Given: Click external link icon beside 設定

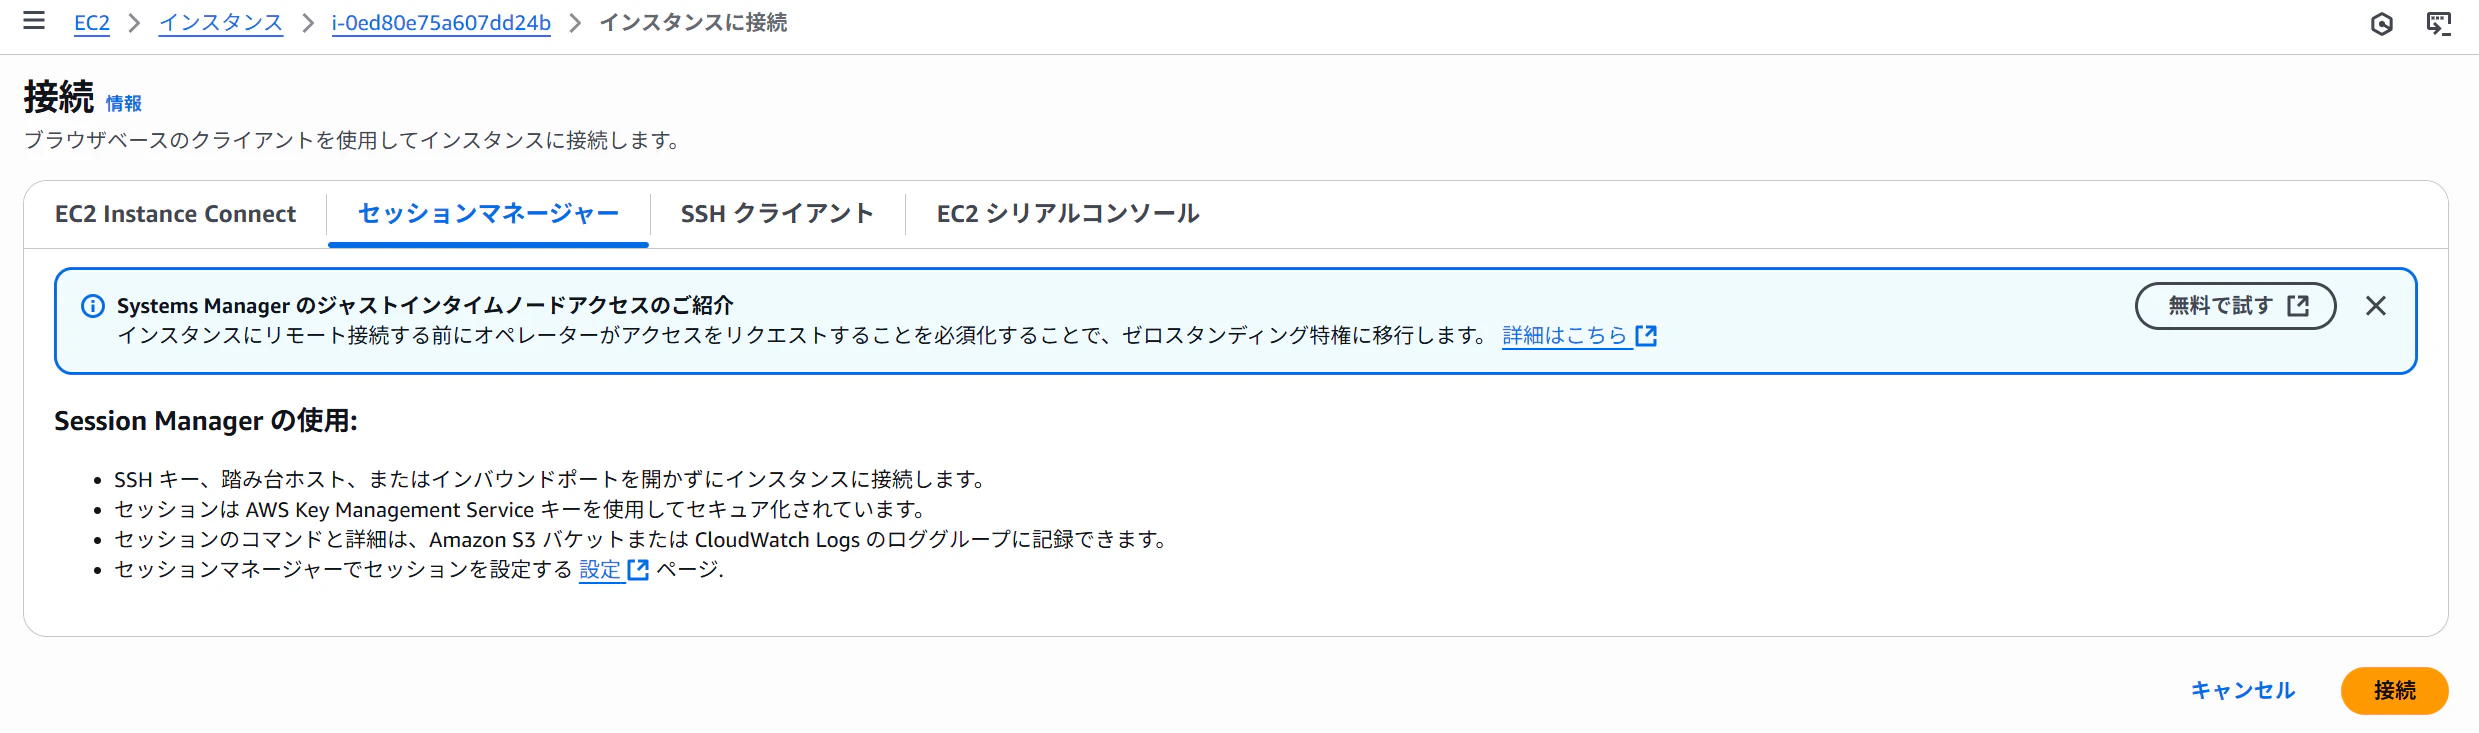Looking at the screenshot, I should [x=638, y=570].
